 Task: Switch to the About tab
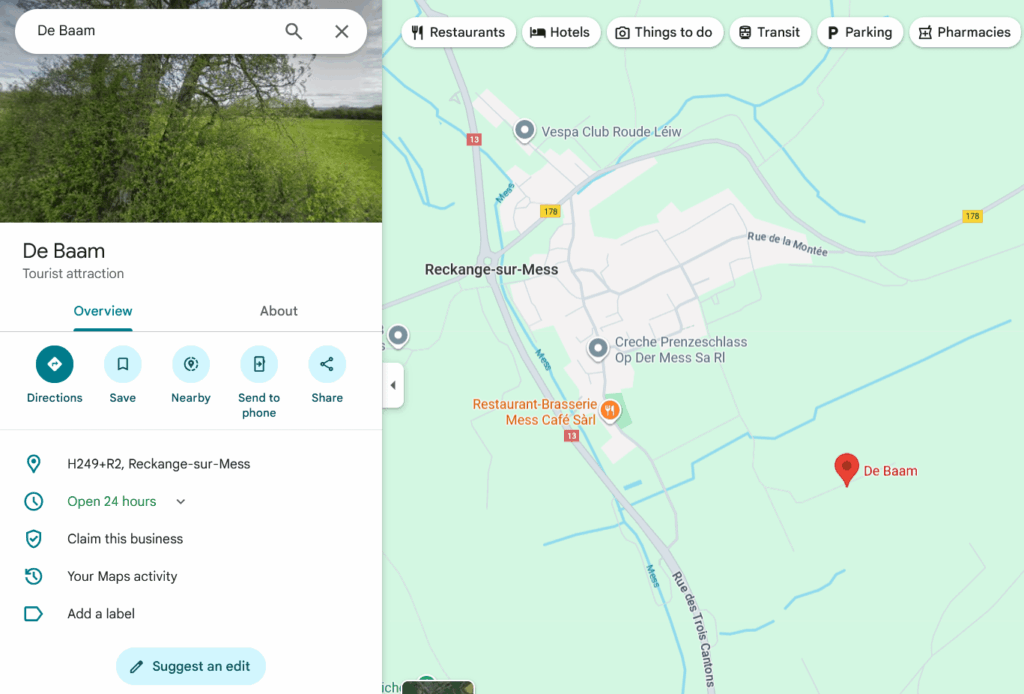tap(278, 311)
